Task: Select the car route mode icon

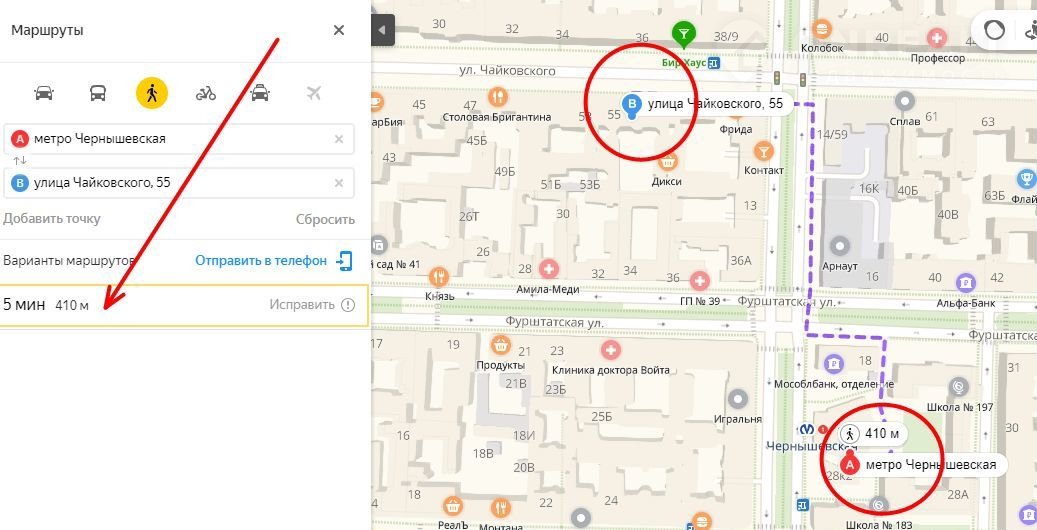Action: [44, 93]
